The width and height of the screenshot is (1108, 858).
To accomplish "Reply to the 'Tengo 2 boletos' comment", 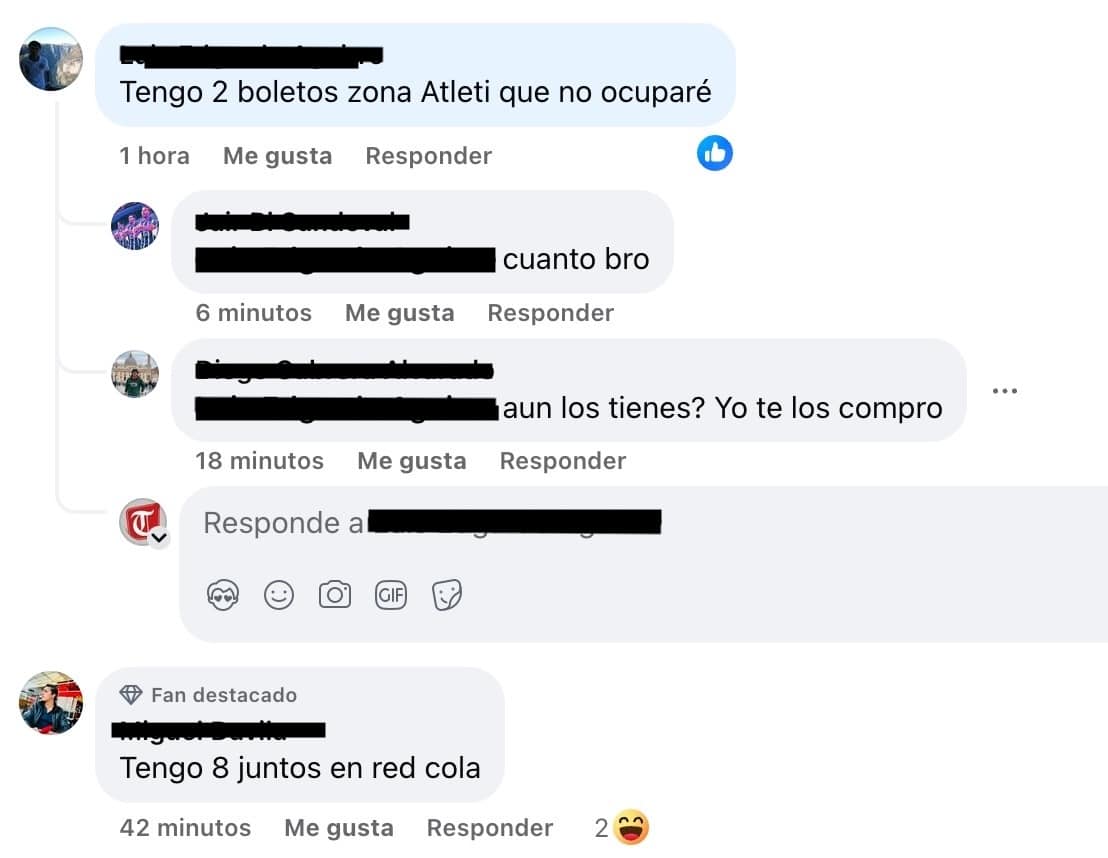I will (428, 155).
